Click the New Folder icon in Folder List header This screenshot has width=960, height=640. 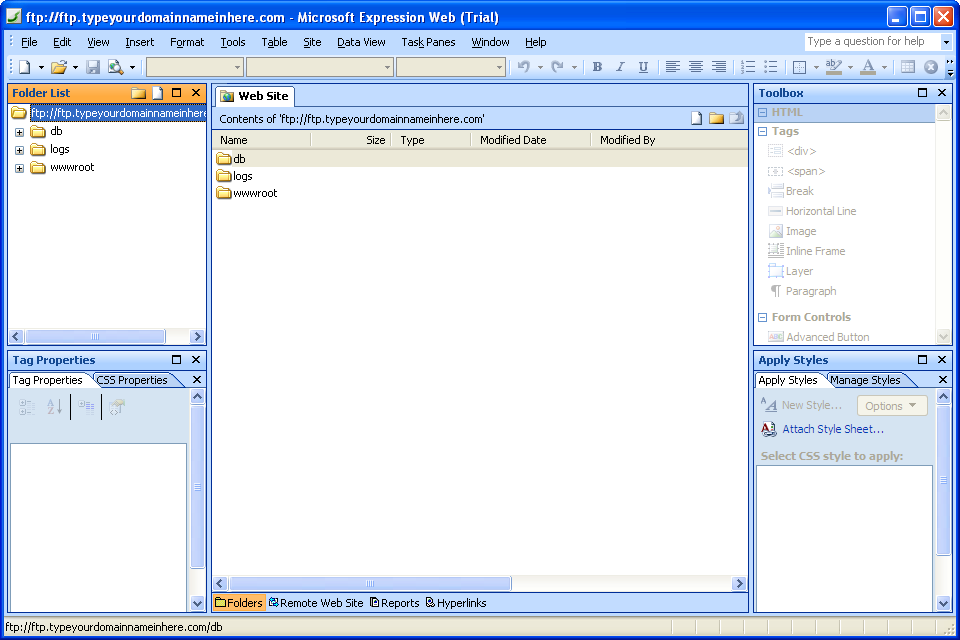tap(138, 93)
